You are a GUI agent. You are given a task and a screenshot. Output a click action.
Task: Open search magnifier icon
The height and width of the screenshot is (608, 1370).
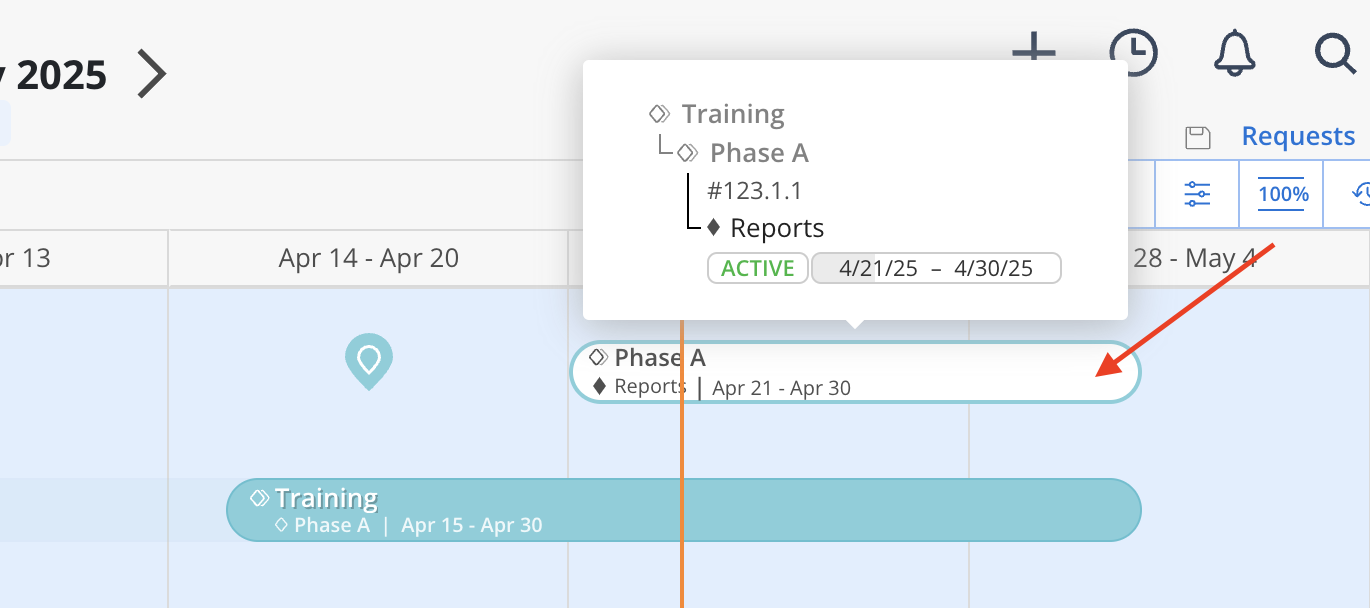1334,52
